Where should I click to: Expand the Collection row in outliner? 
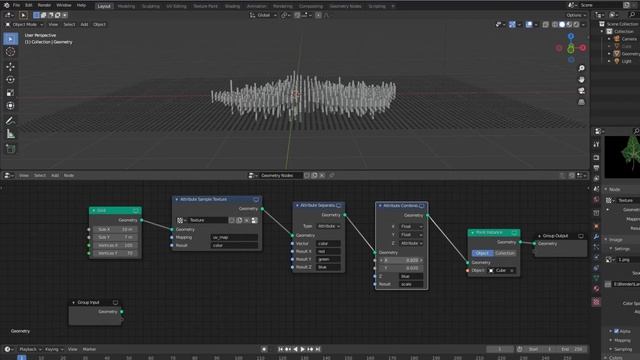click(602, 31)
